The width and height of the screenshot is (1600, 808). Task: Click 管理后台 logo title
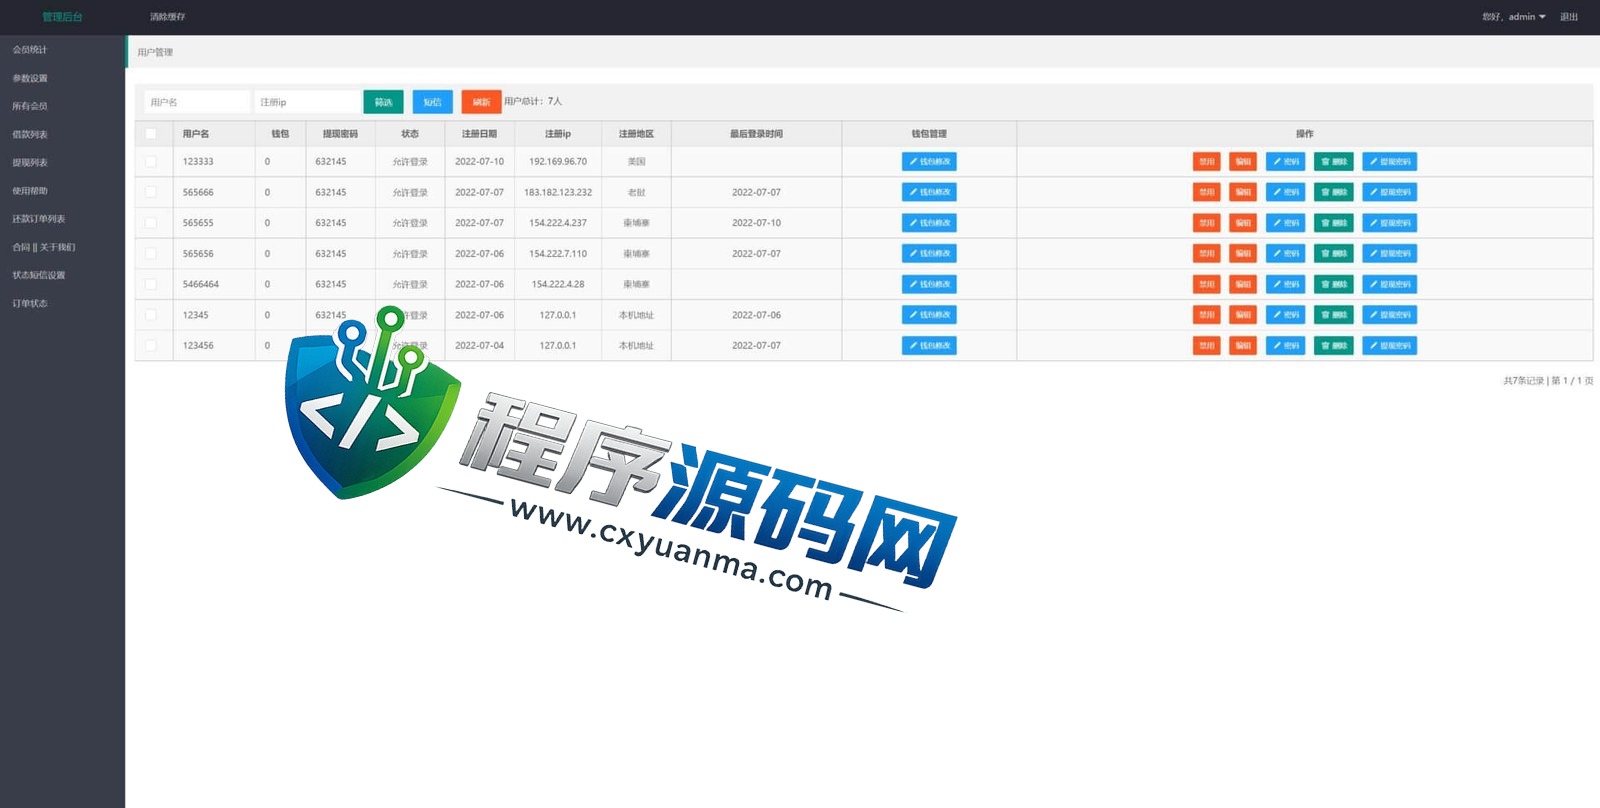[62, 17]
